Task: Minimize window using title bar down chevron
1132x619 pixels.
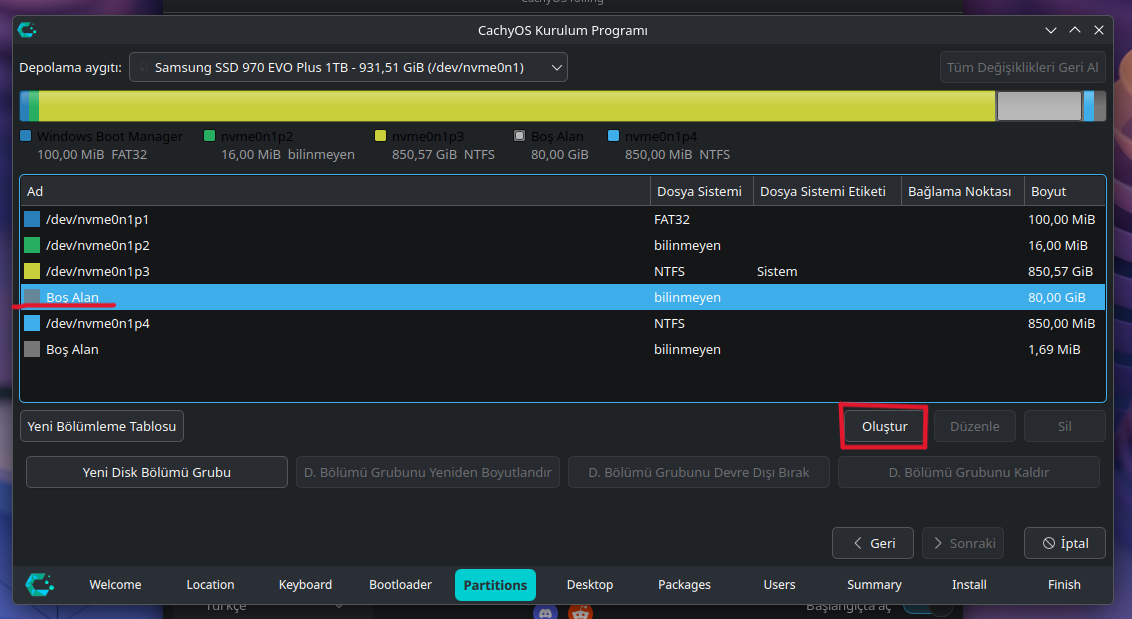Action: pos(1050,30)
